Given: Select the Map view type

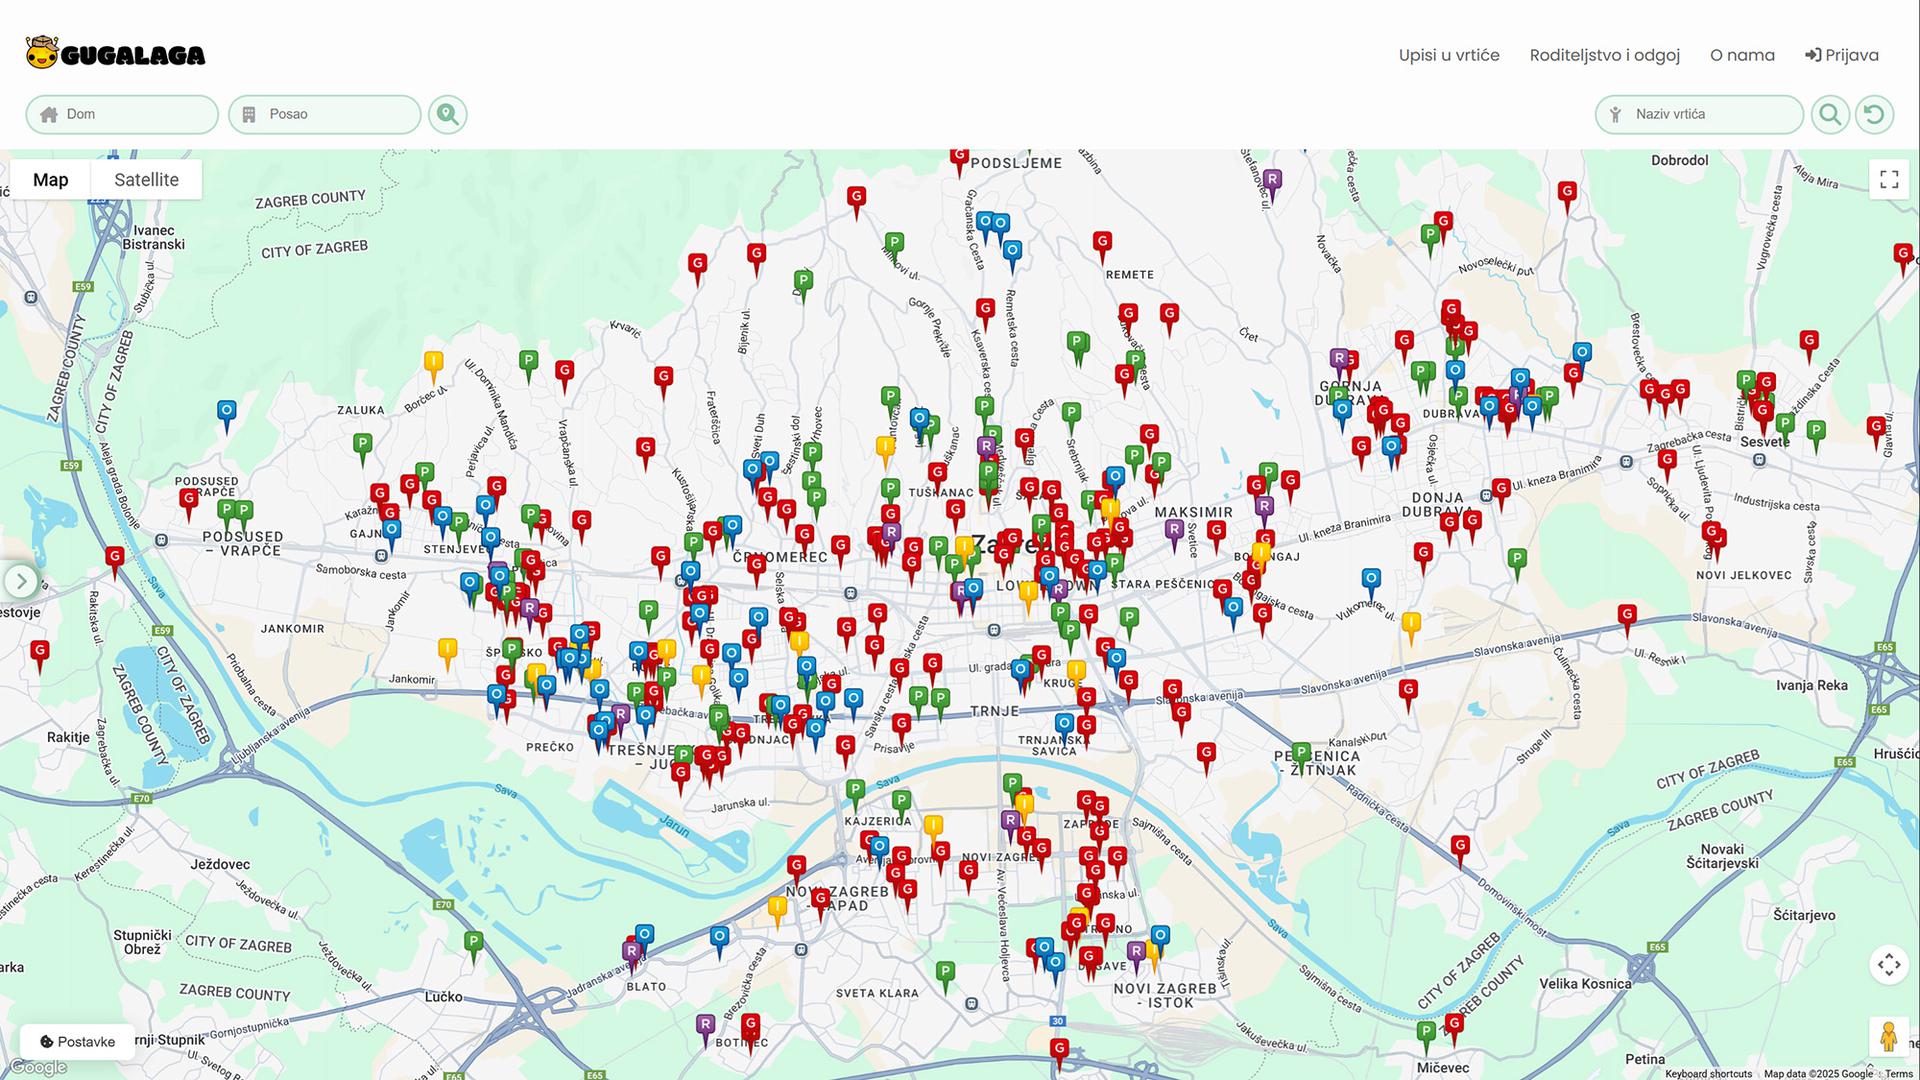Looking at the screenshot, I should coord(50,180).
